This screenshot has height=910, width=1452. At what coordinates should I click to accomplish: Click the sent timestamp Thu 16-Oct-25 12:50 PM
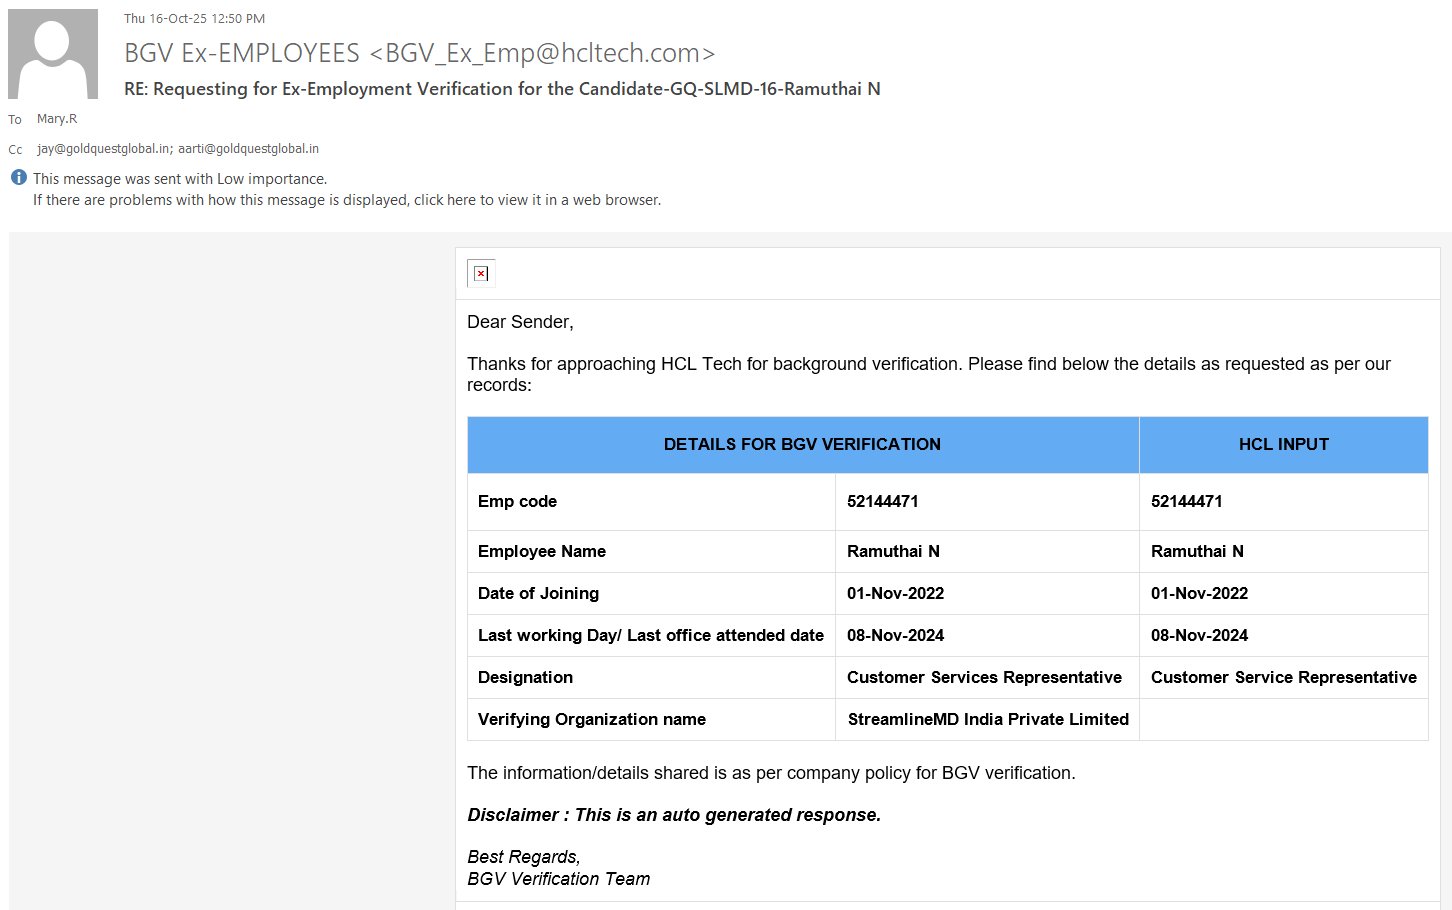coord(195,19)
